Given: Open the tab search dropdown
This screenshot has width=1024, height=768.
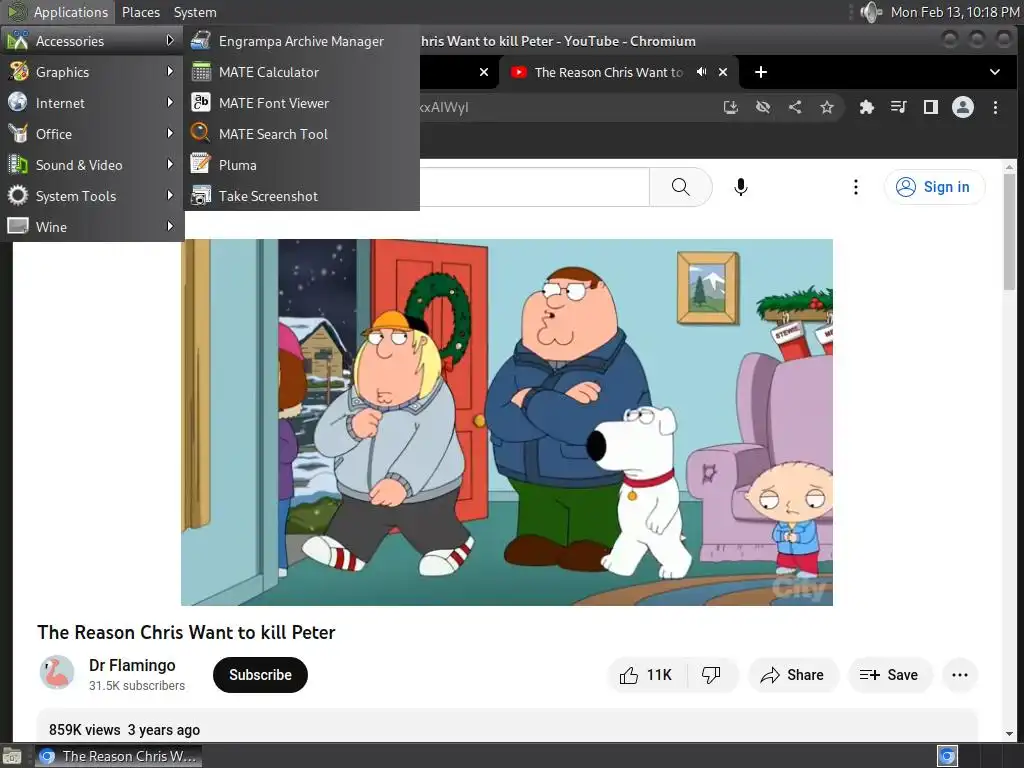Looking at the screenshot, I should click(x=995, y=72).
